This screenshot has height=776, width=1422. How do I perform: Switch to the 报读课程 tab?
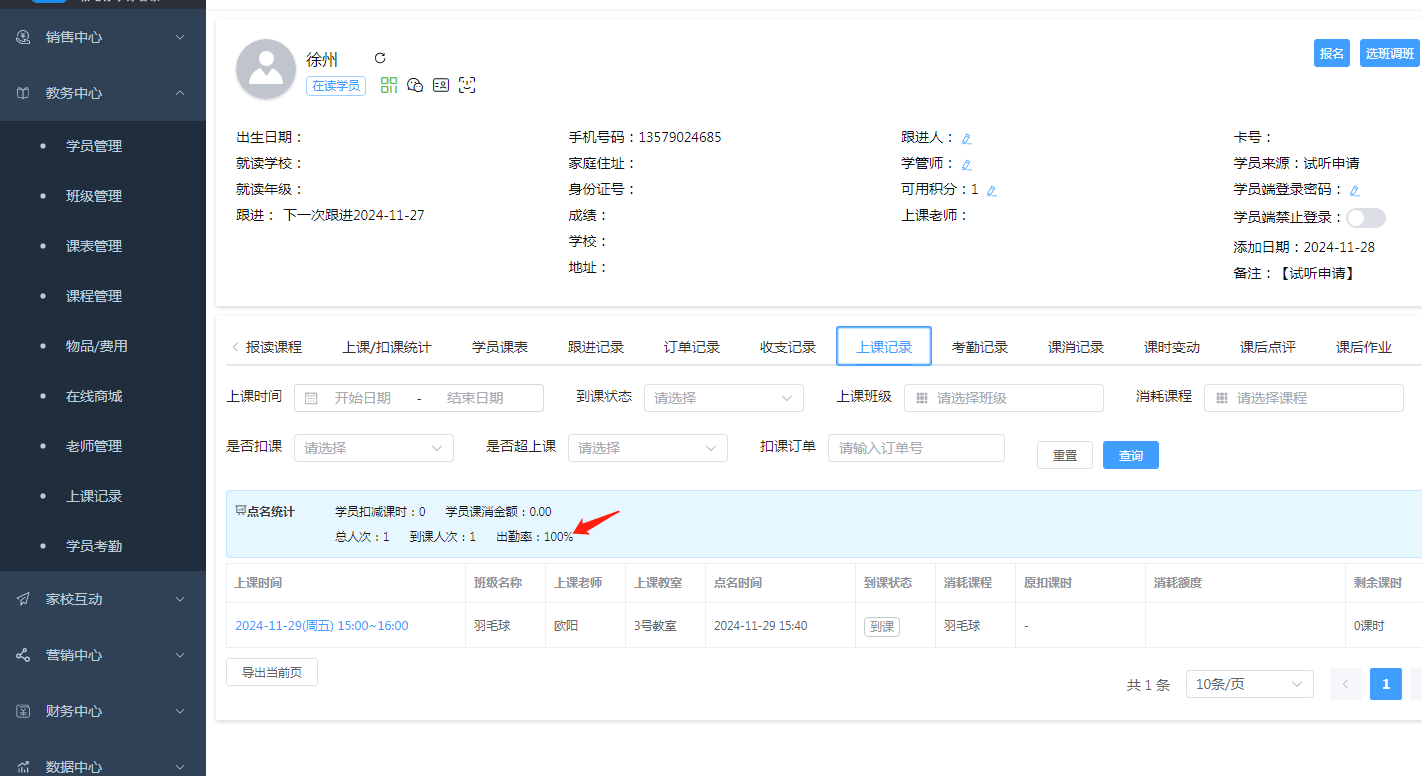(x=274, y=347)
